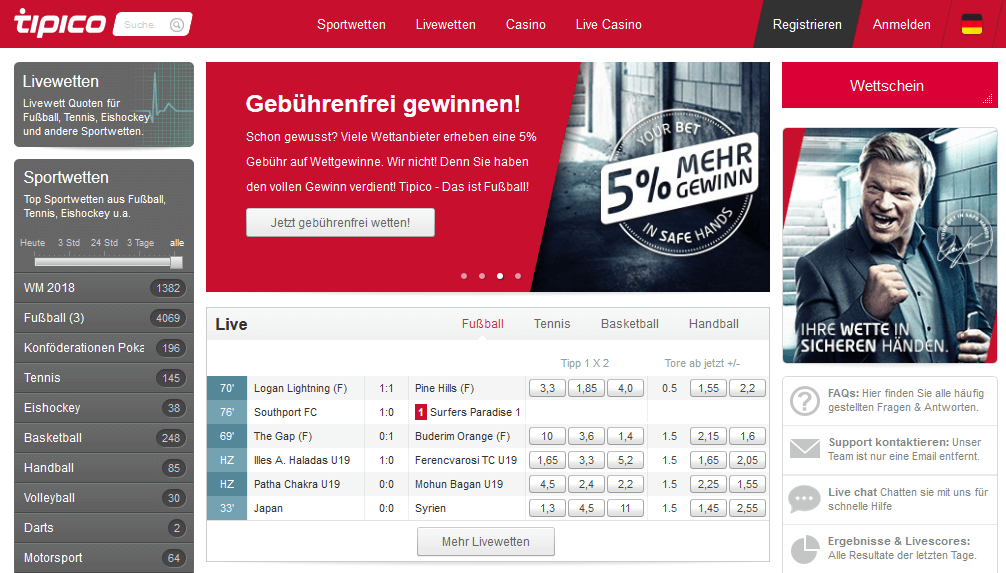
Task: Click the time filter slider handle
Action: click(x=176, y=262)
